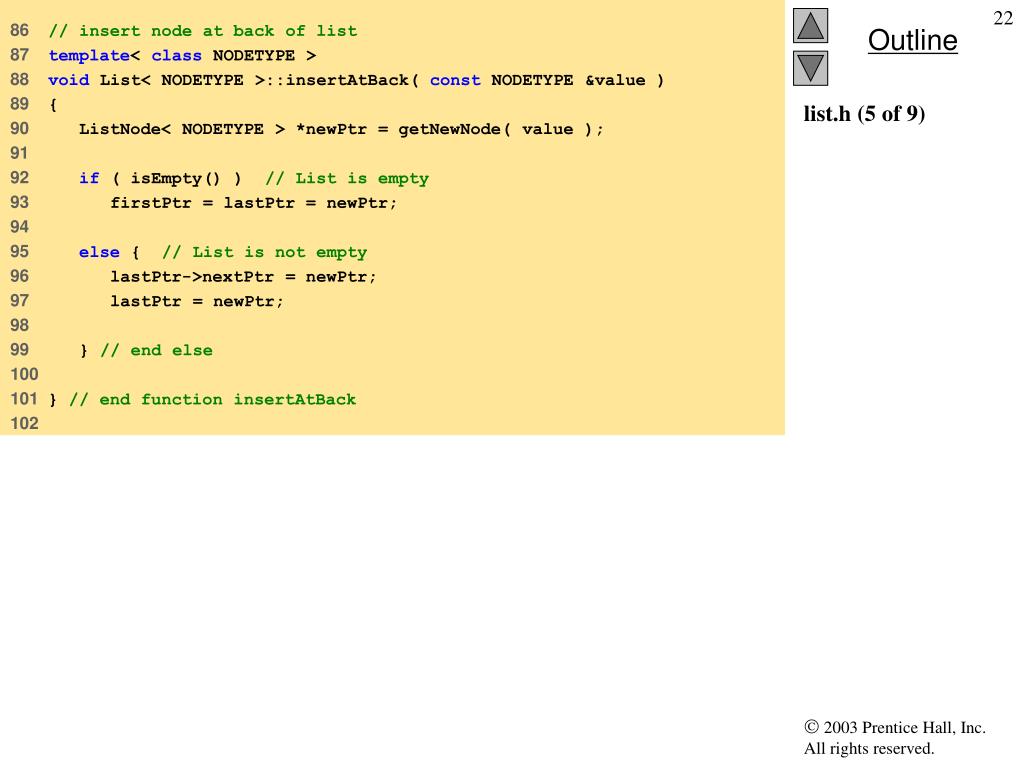Click the 'if ( isEmpty() )' condition

click(x=160, y=178)
